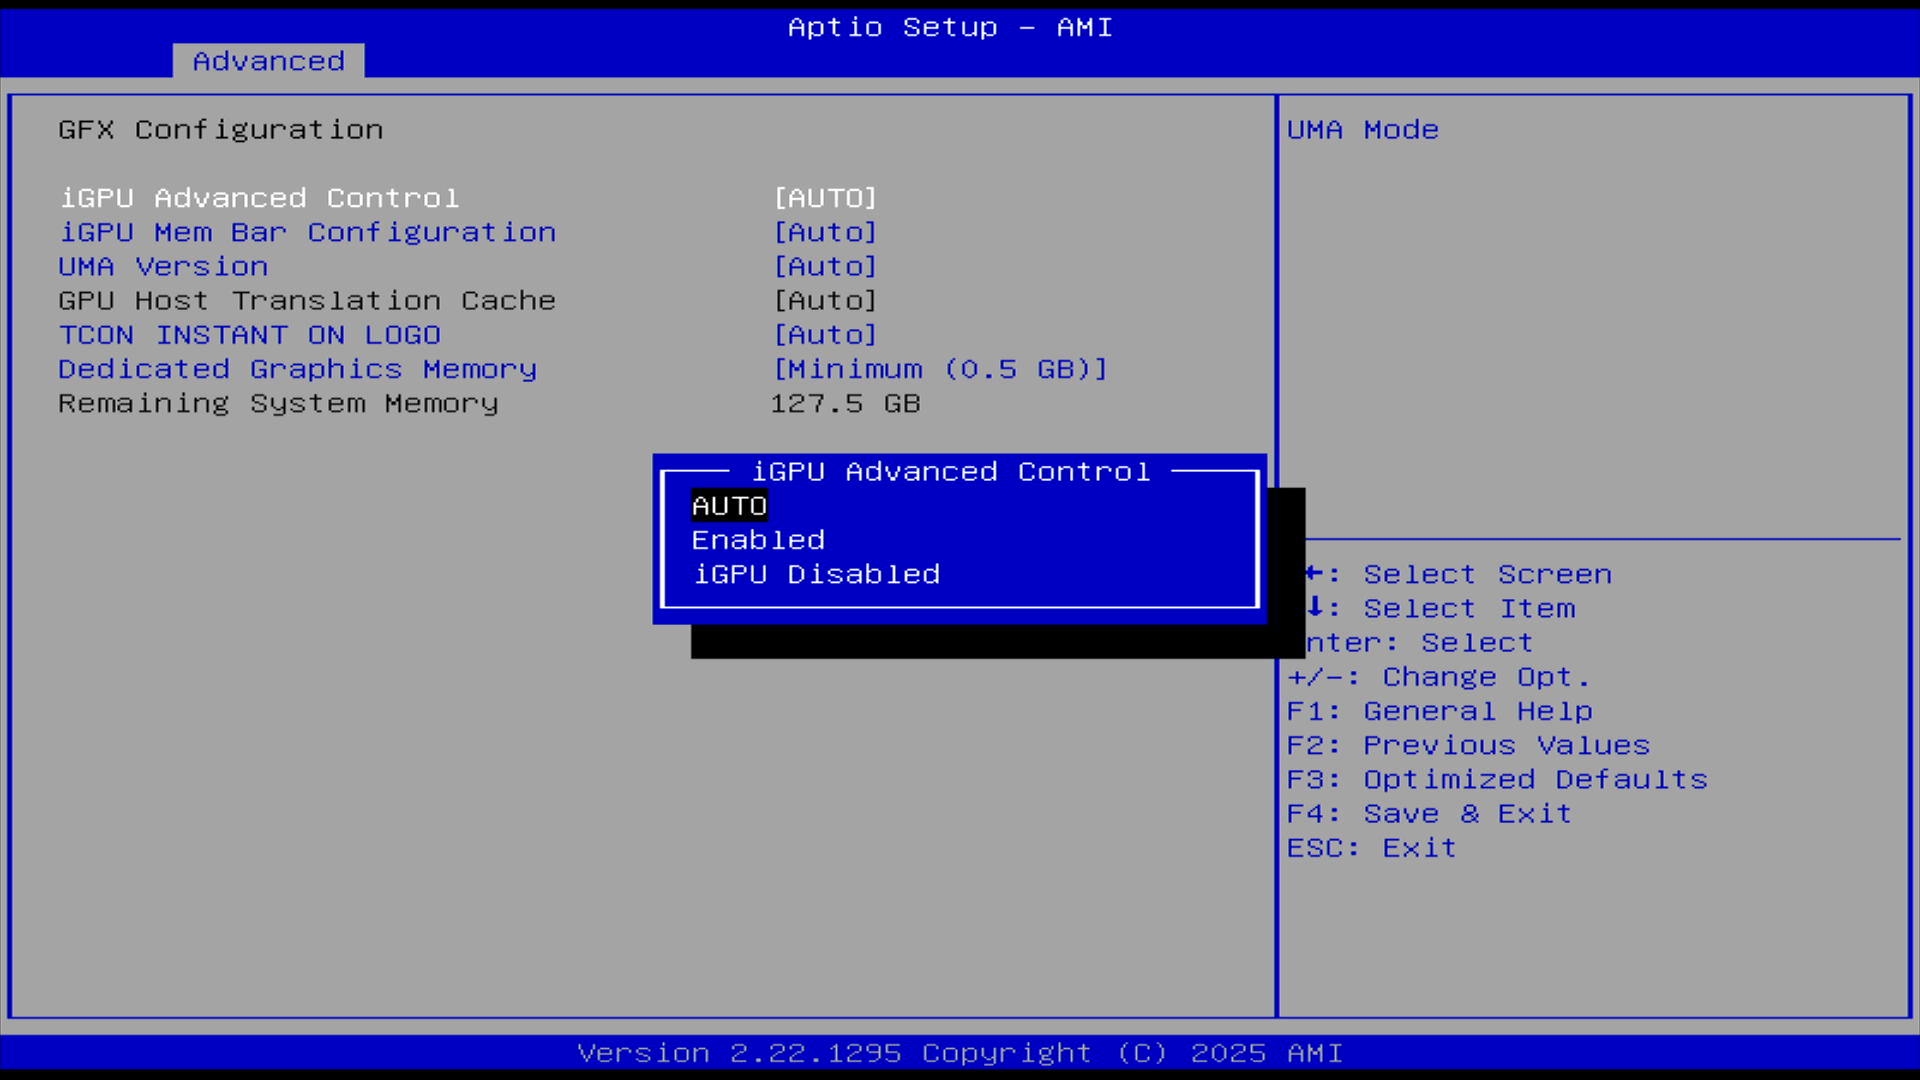Click the Version 2.22.1295 copyright footer
This screenshot has height=1080, width=1920.
(960, 1053)
